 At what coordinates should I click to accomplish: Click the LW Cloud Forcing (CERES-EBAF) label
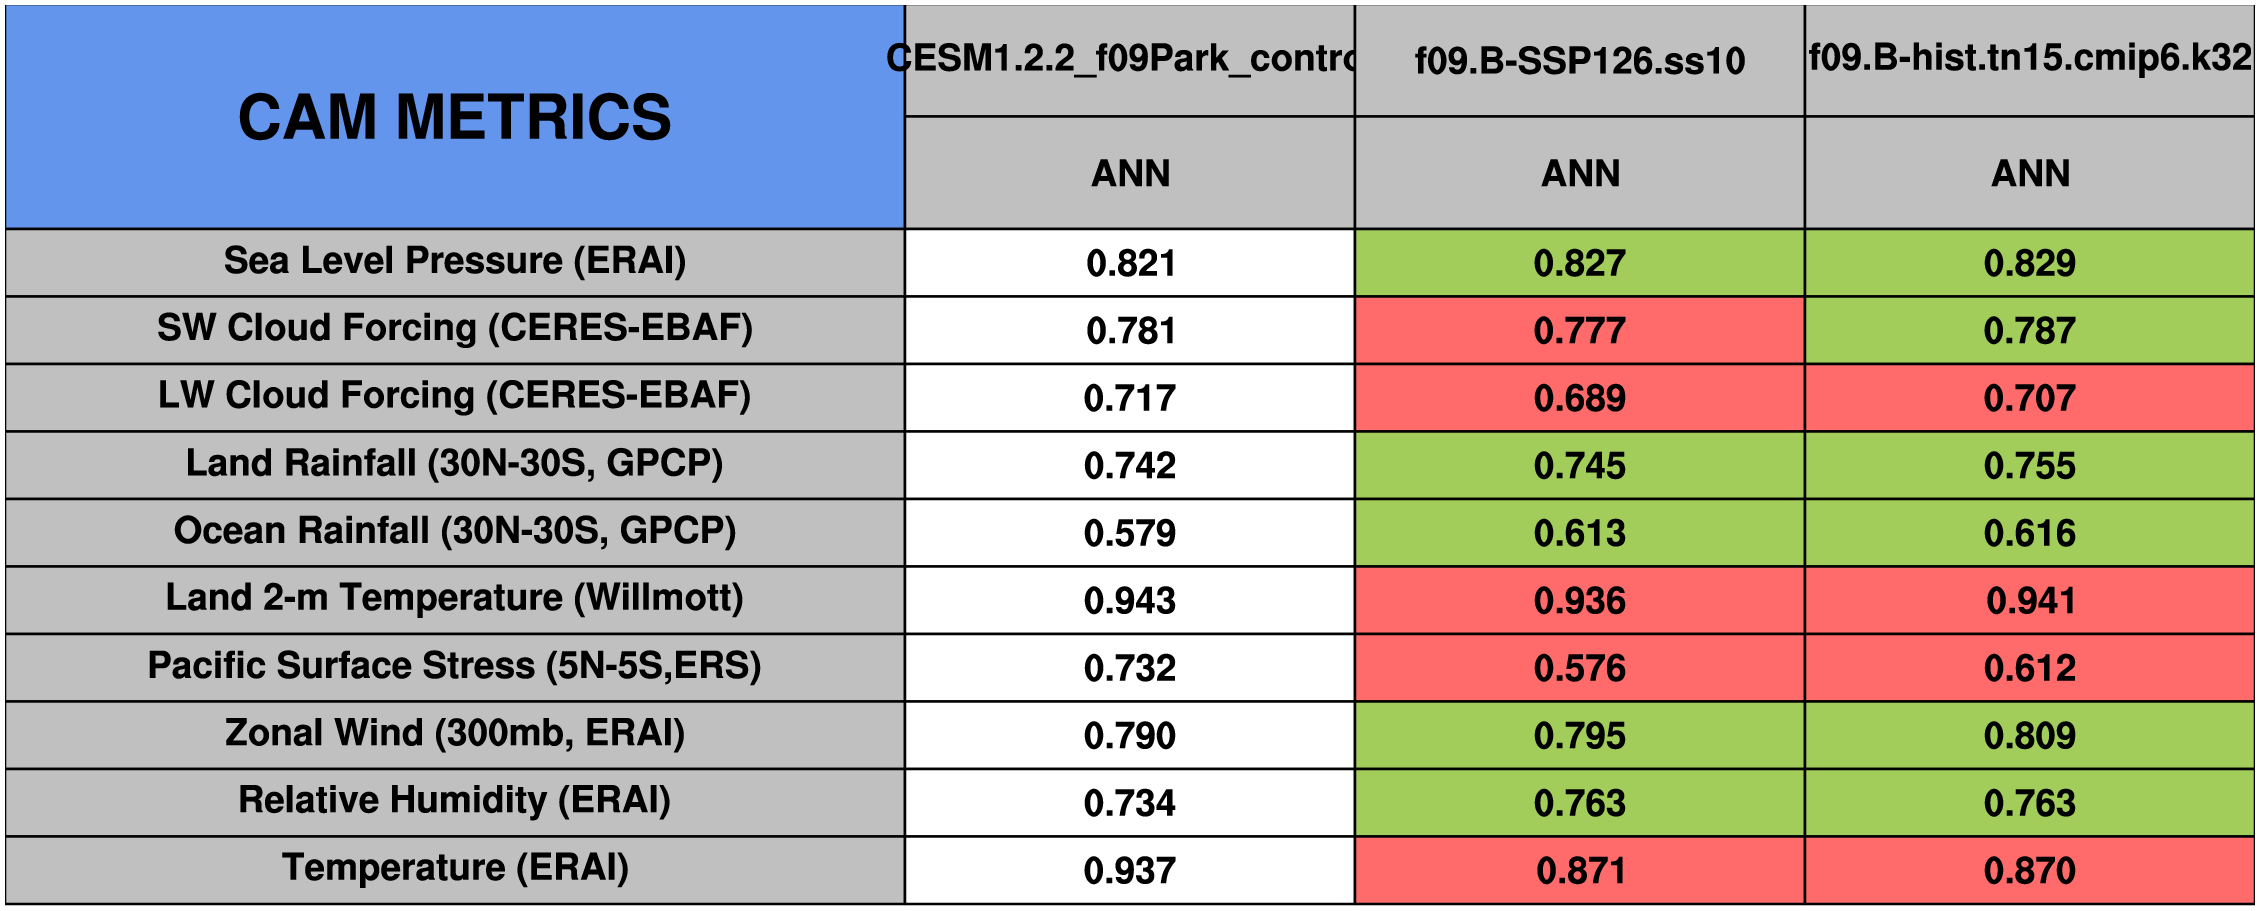454,397
